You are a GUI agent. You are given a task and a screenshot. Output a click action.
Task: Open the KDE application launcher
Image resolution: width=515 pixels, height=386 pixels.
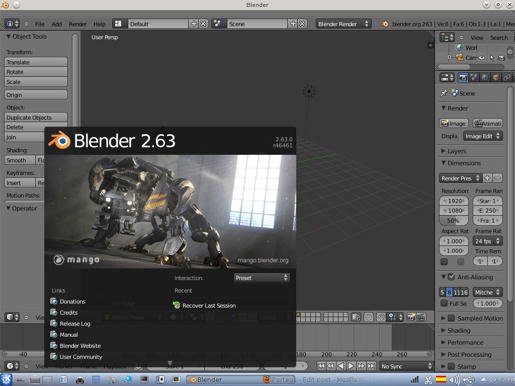click(x=6, y=380)
